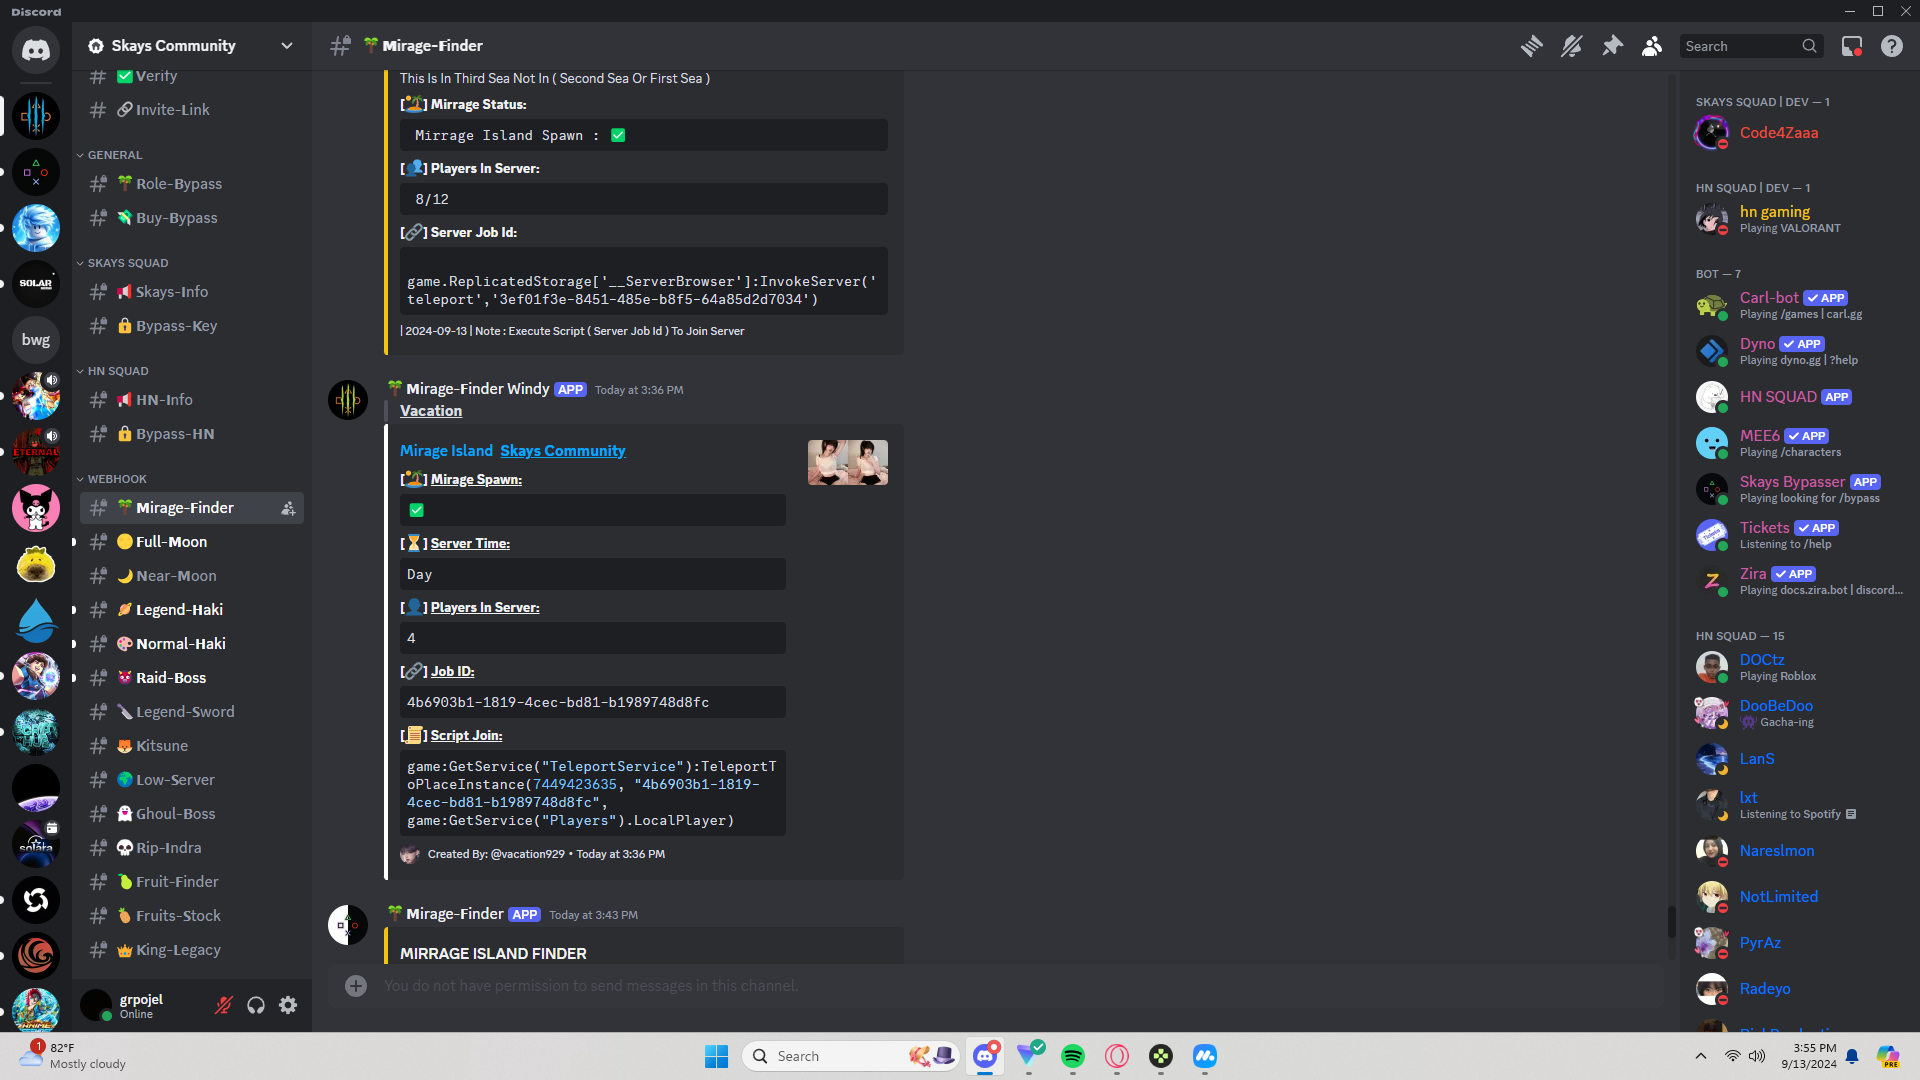Open the King-Legacy channel

(192, 950)
